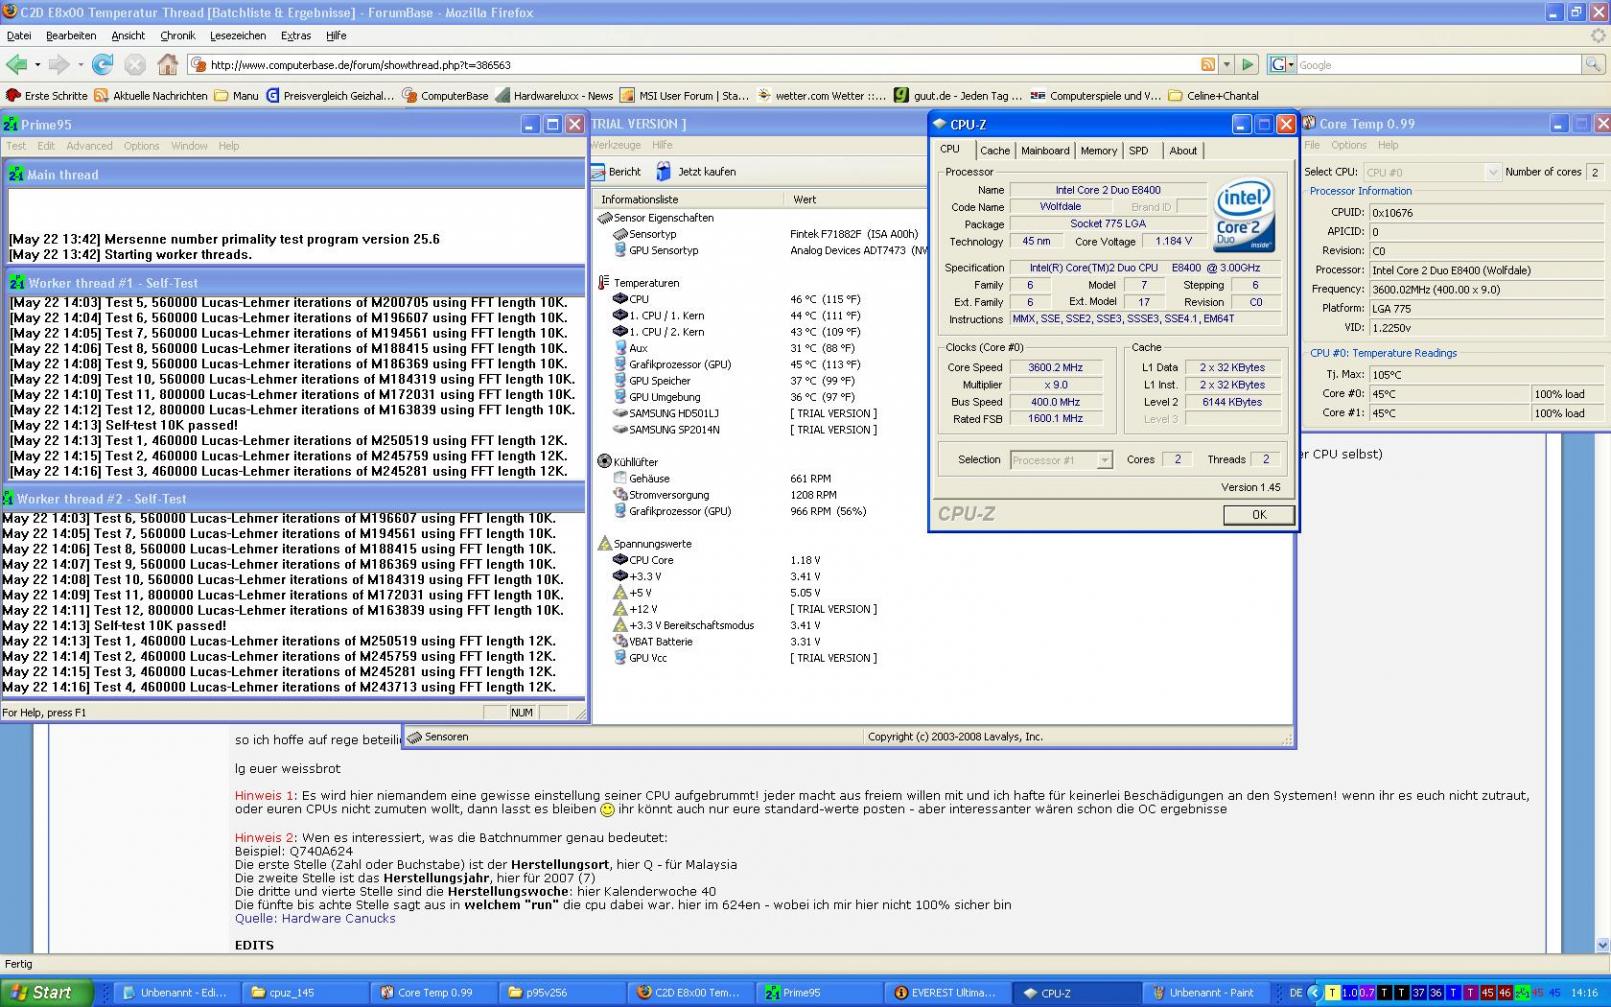Open the Lesezeichen menu in Firefox
This screenshot has height=1007, width=1611.
pos(238,36)
